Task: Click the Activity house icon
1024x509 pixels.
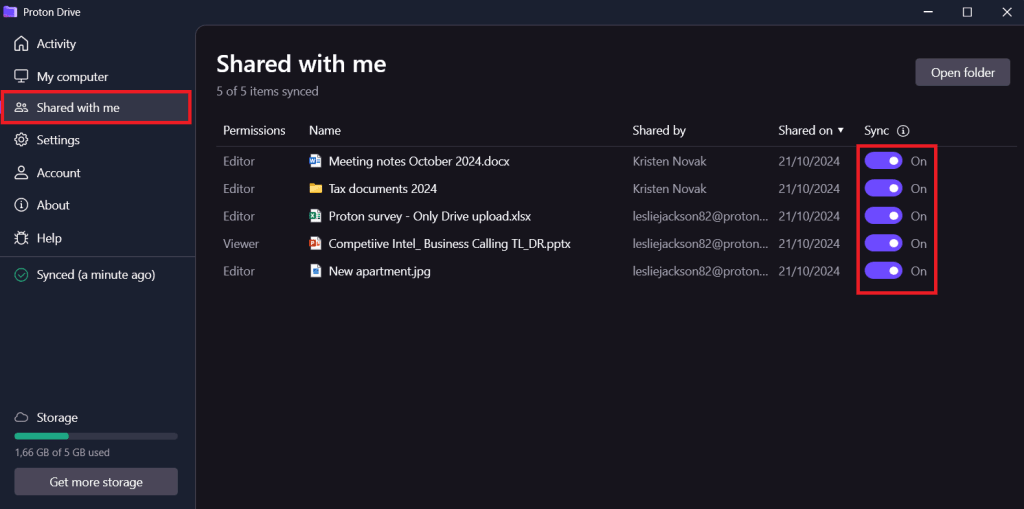Action: coord(22,44)
